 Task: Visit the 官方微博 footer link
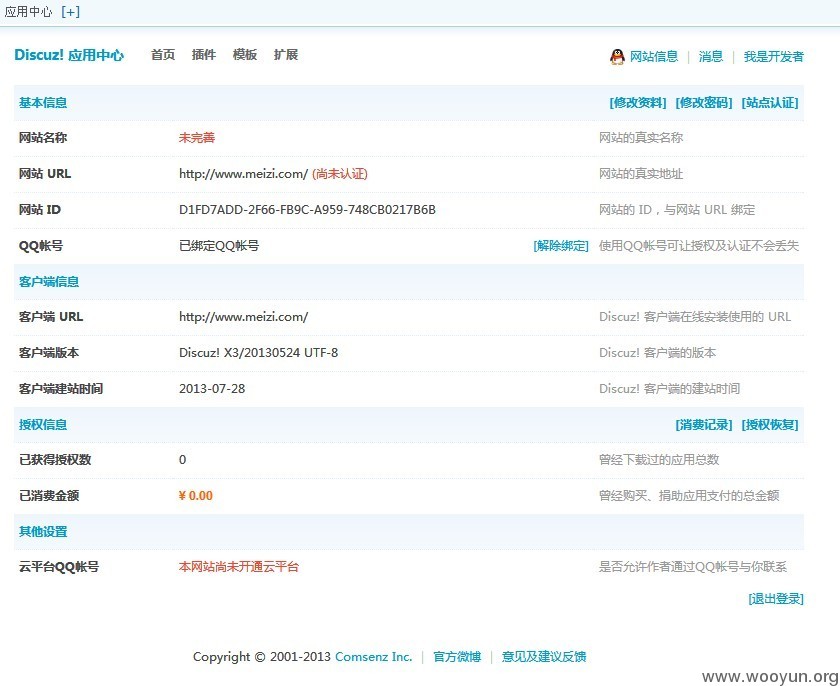[457, 657]
